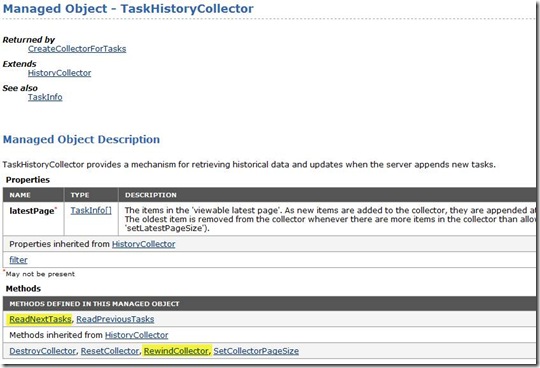This screenshot has width=540, height=368.
Task: Open the highlighted RewindCollector link
Action: pyautogui.click(x=176, y=351)
